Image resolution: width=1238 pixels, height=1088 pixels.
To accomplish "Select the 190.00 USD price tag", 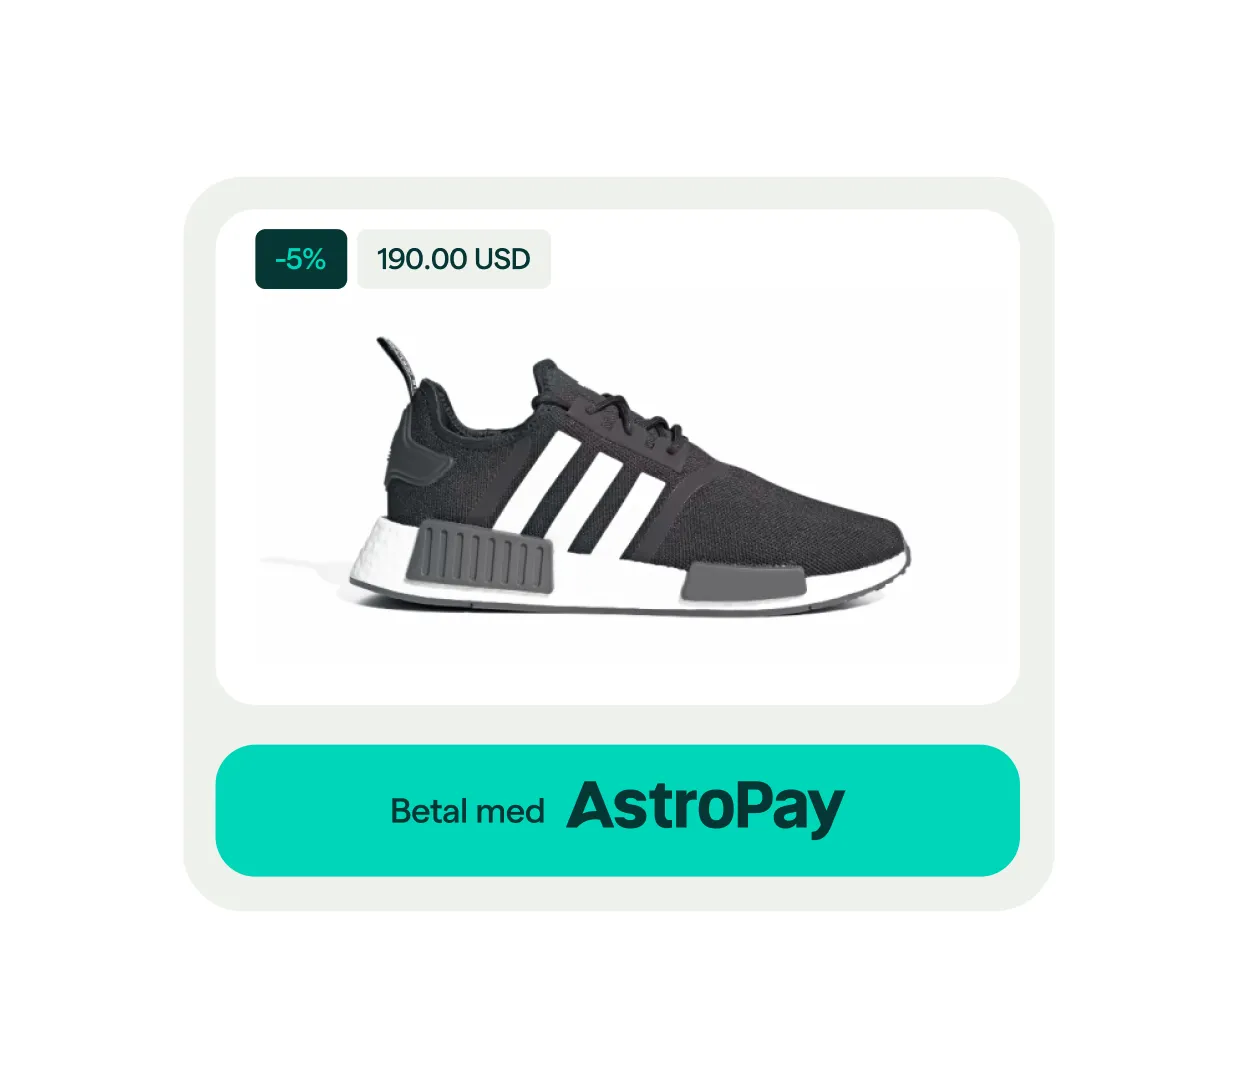I will 454,259.
